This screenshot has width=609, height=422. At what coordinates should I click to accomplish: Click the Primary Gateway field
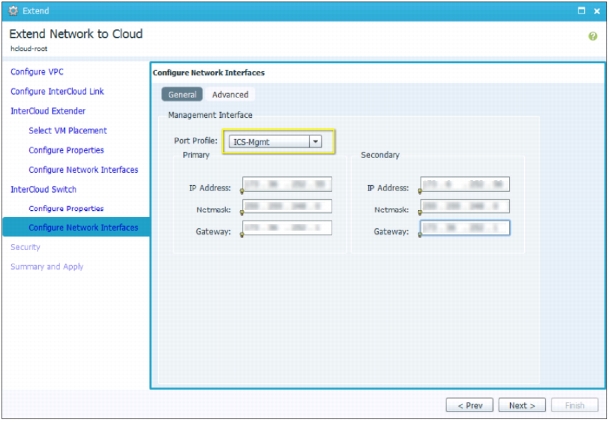click(287, 228)
